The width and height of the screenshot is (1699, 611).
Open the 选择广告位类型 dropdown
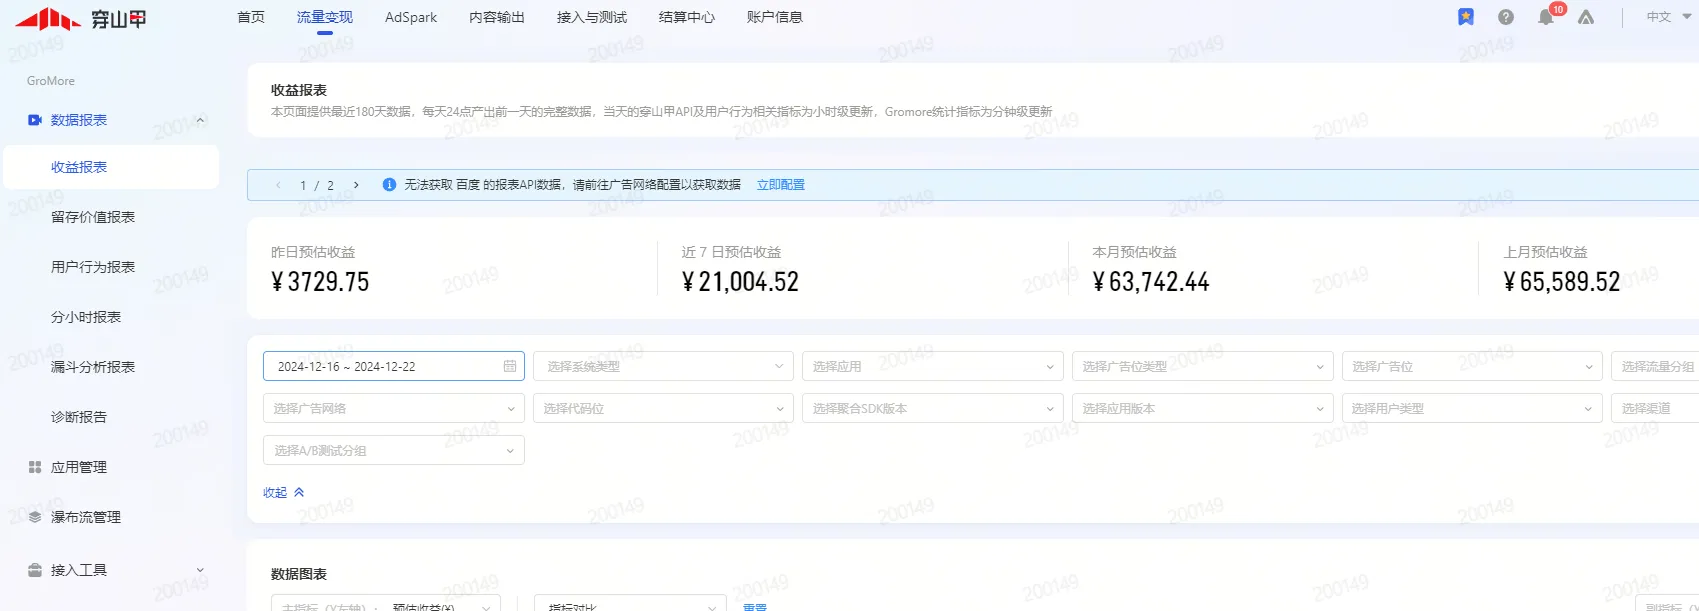coord(1203,366)
